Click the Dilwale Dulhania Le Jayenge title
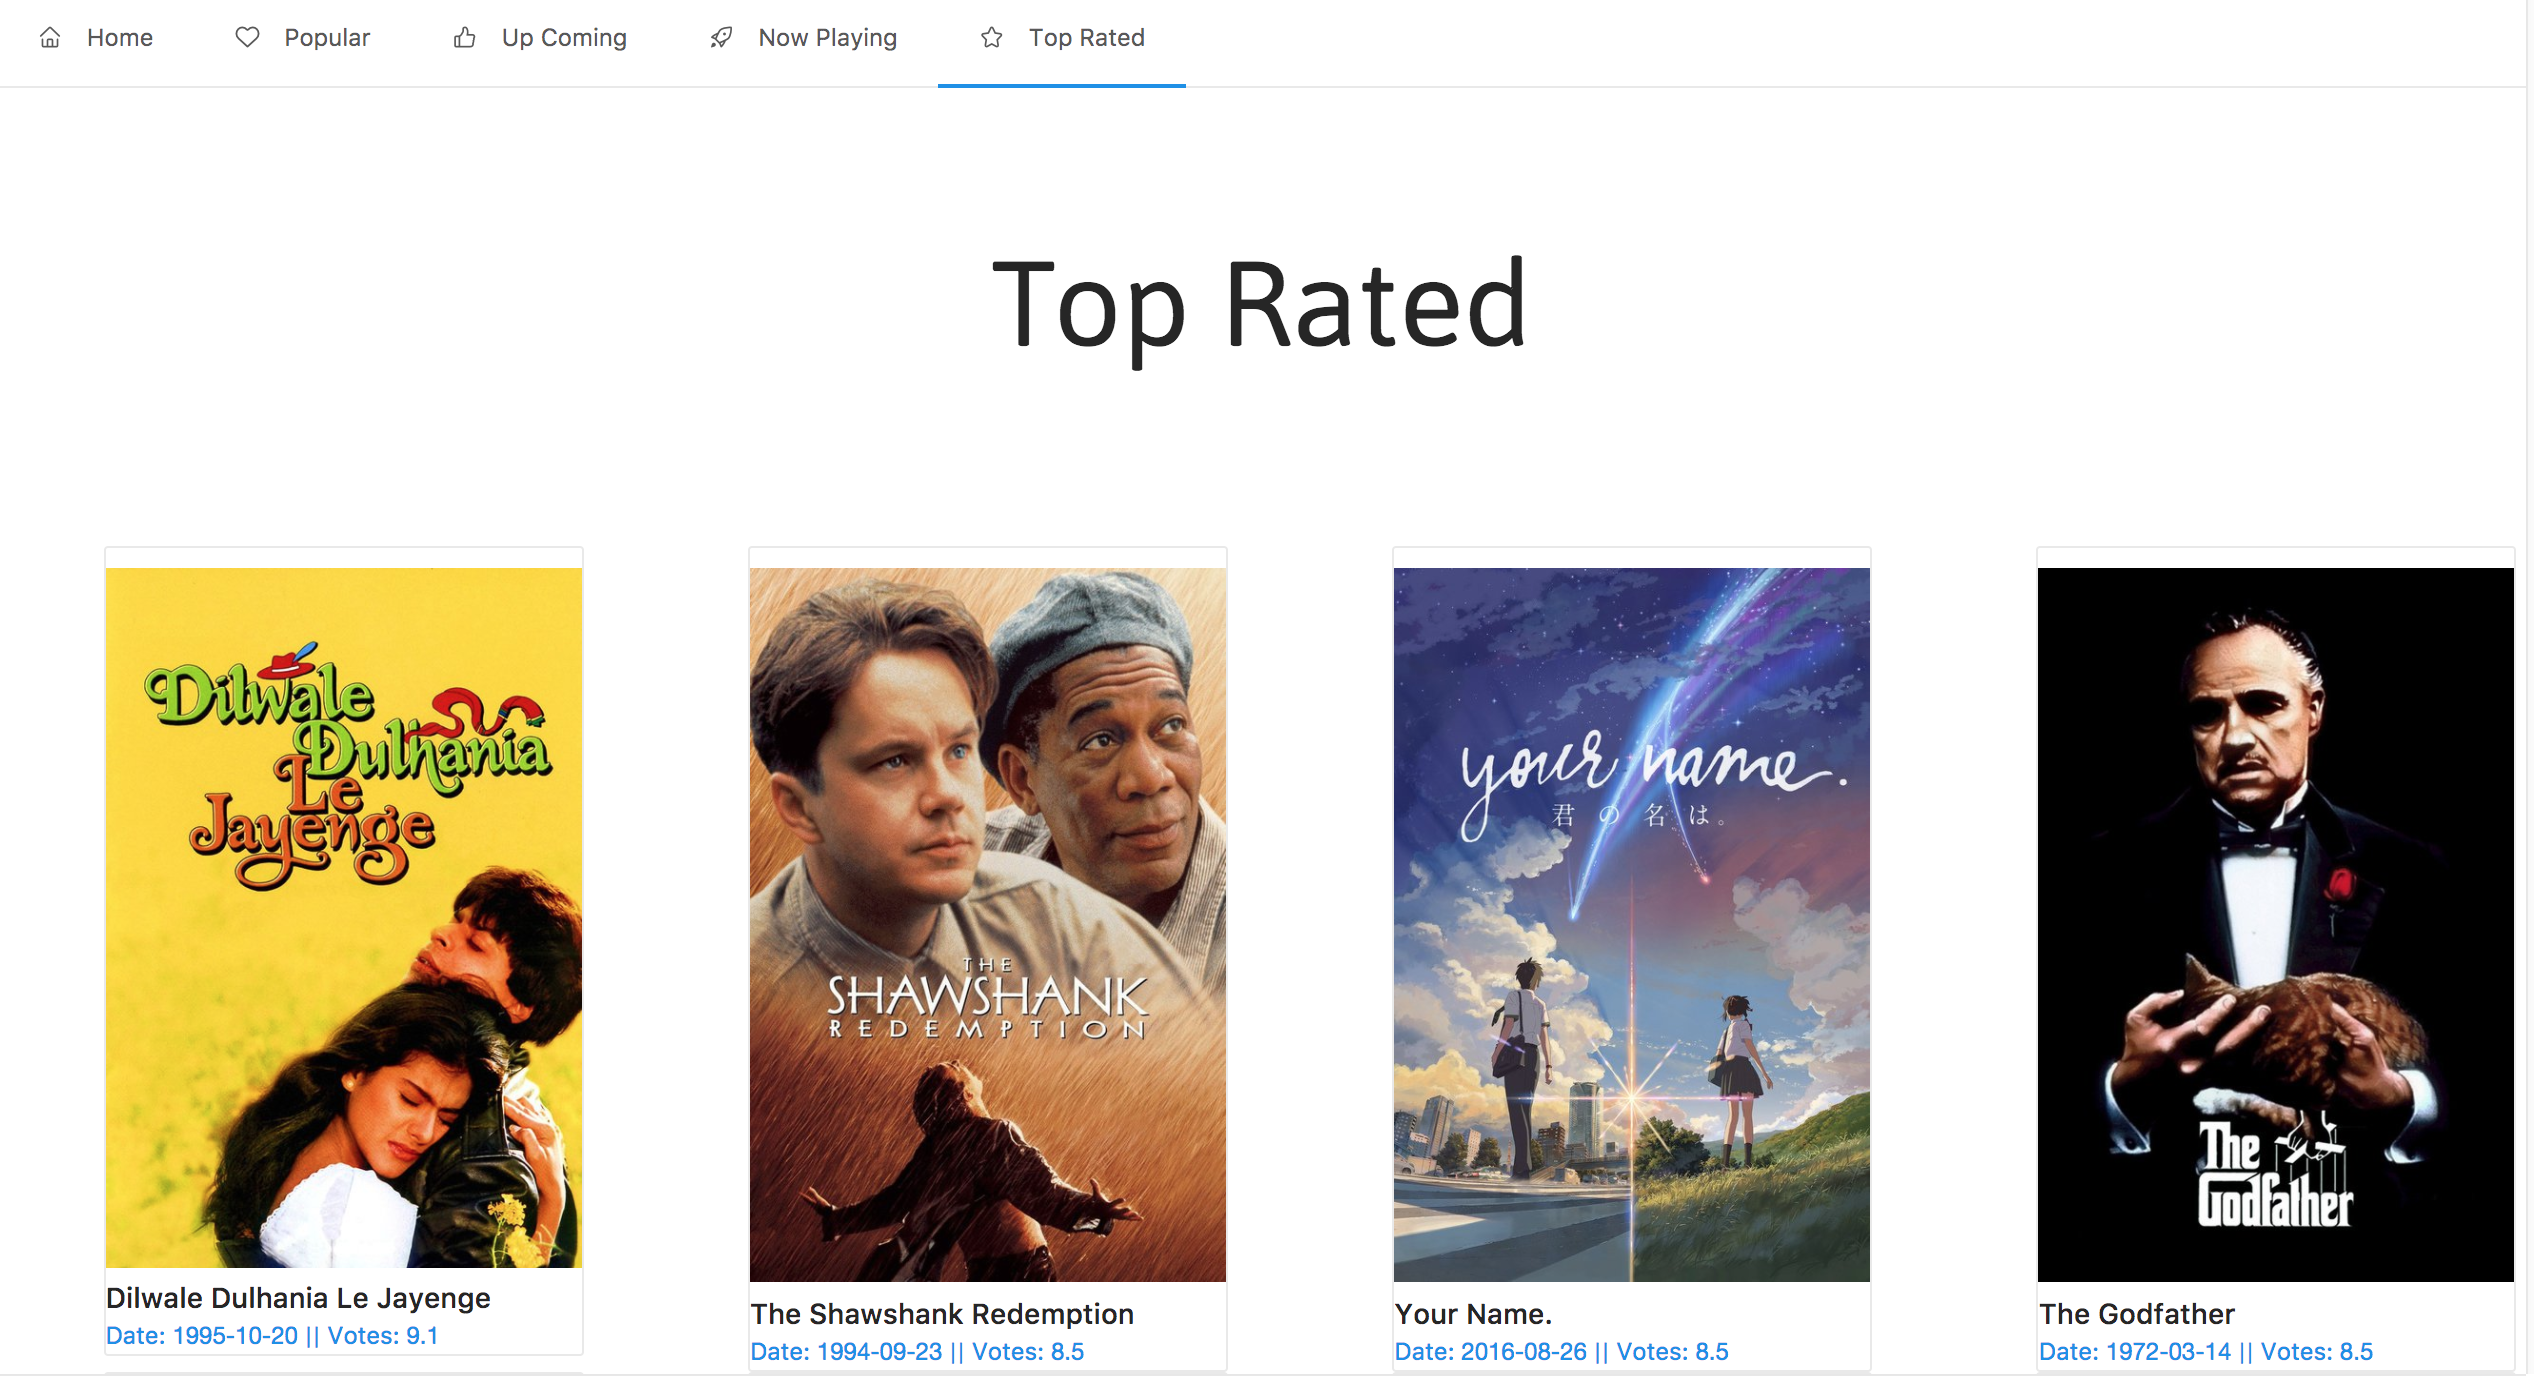Image resolution: width=2534 pixels, height=1376 pixels. (298, 1298)
